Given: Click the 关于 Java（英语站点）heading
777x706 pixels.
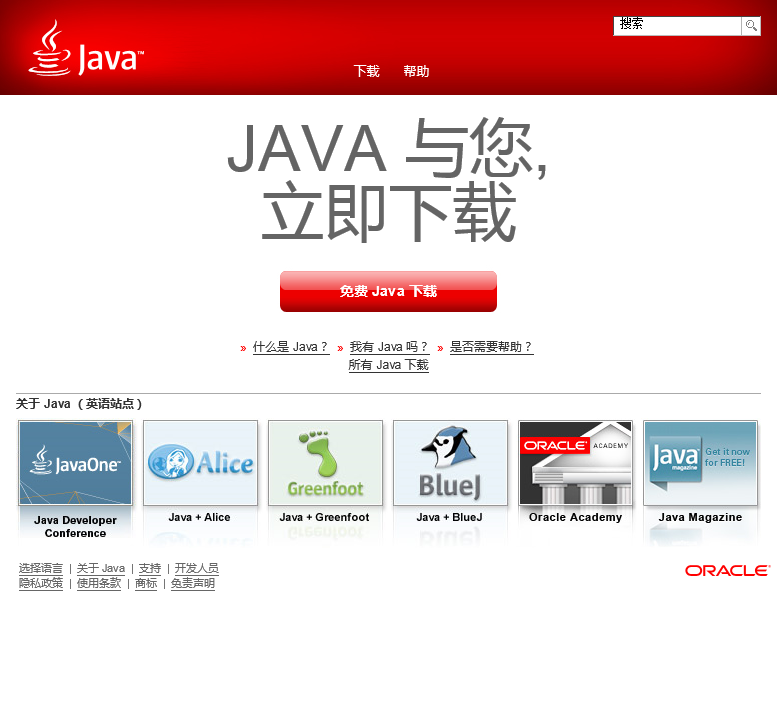Looking at the screenshot, I should [x=79, y=404].
